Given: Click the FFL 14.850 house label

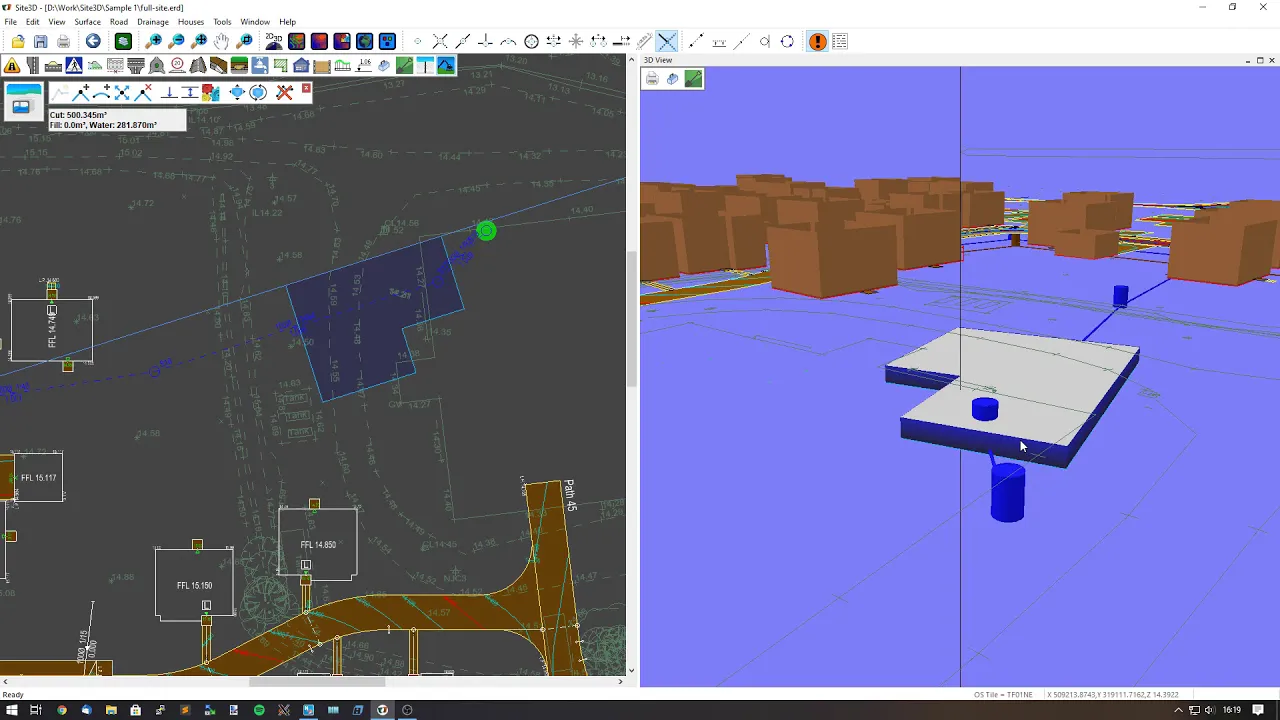Looking at the screenshot, I should tap(318, 545).
